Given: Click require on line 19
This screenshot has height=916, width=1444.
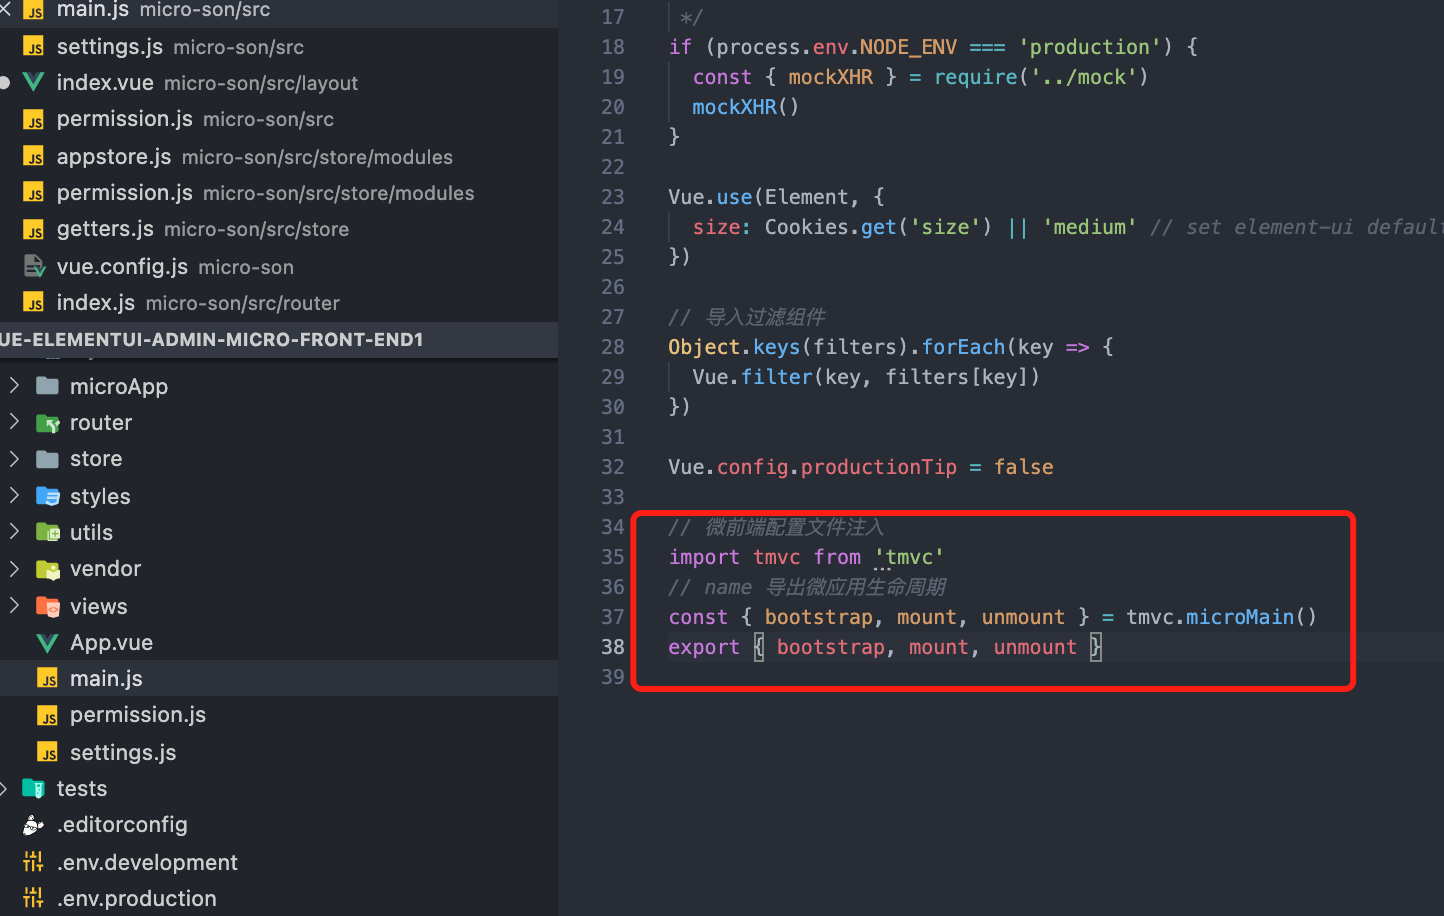Looking at the screenshot, I should point(975,77).
